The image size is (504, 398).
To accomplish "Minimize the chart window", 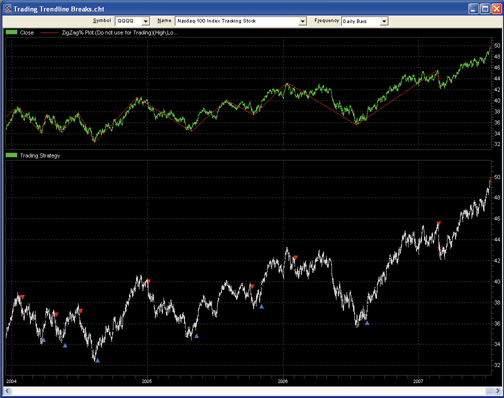I will pyautogui.click(x=473, y=9).
